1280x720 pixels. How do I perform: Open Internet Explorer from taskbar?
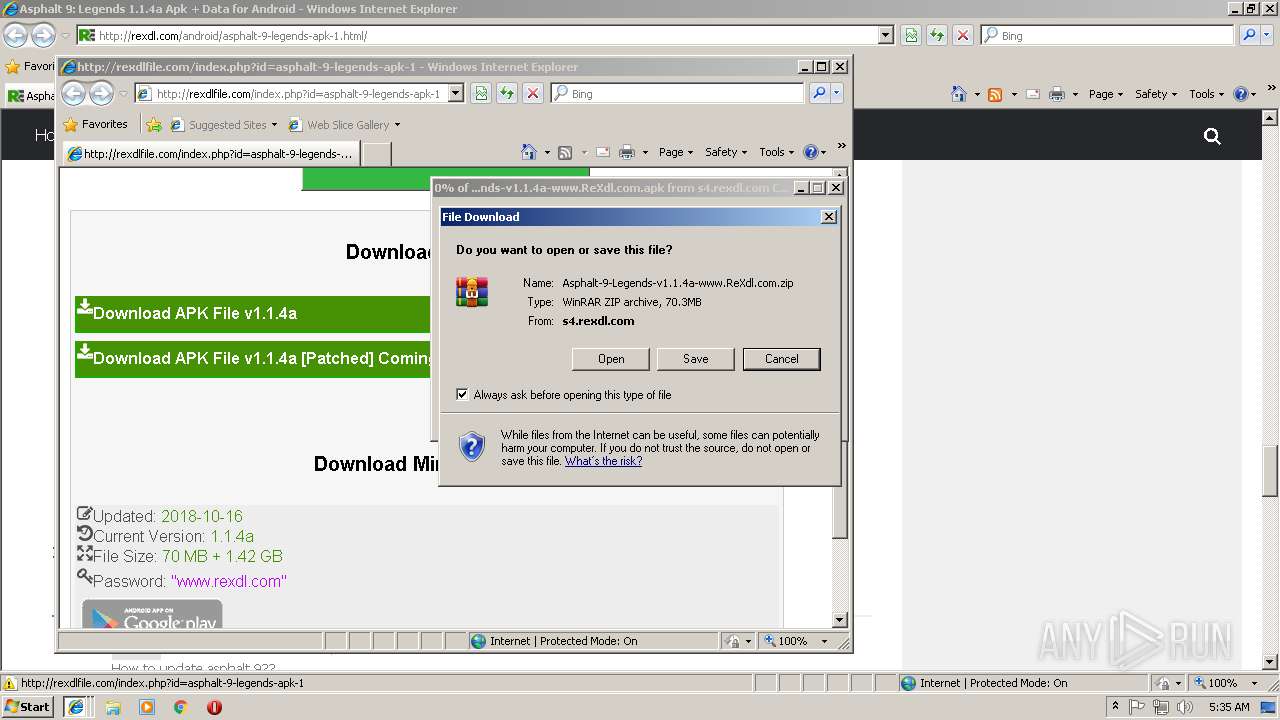75,707
